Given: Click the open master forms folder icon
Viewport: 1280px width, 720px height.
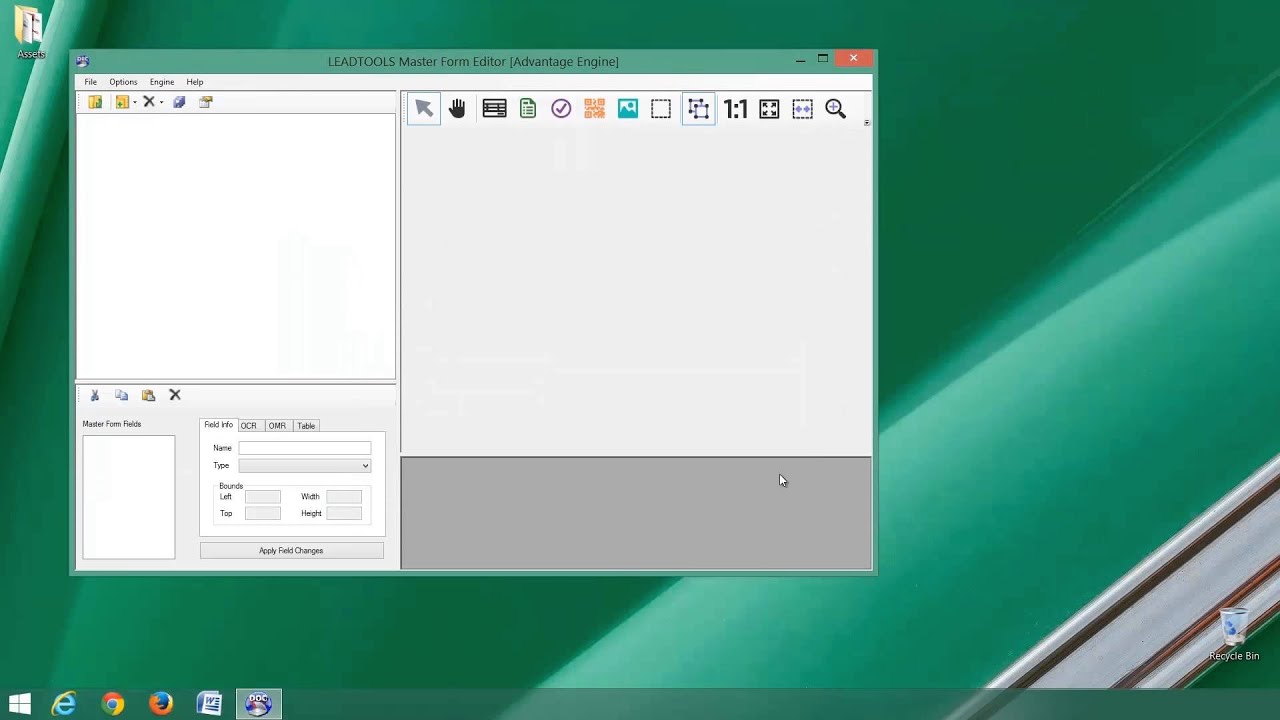Looking at the screenshot, I should tap(95, 102).
